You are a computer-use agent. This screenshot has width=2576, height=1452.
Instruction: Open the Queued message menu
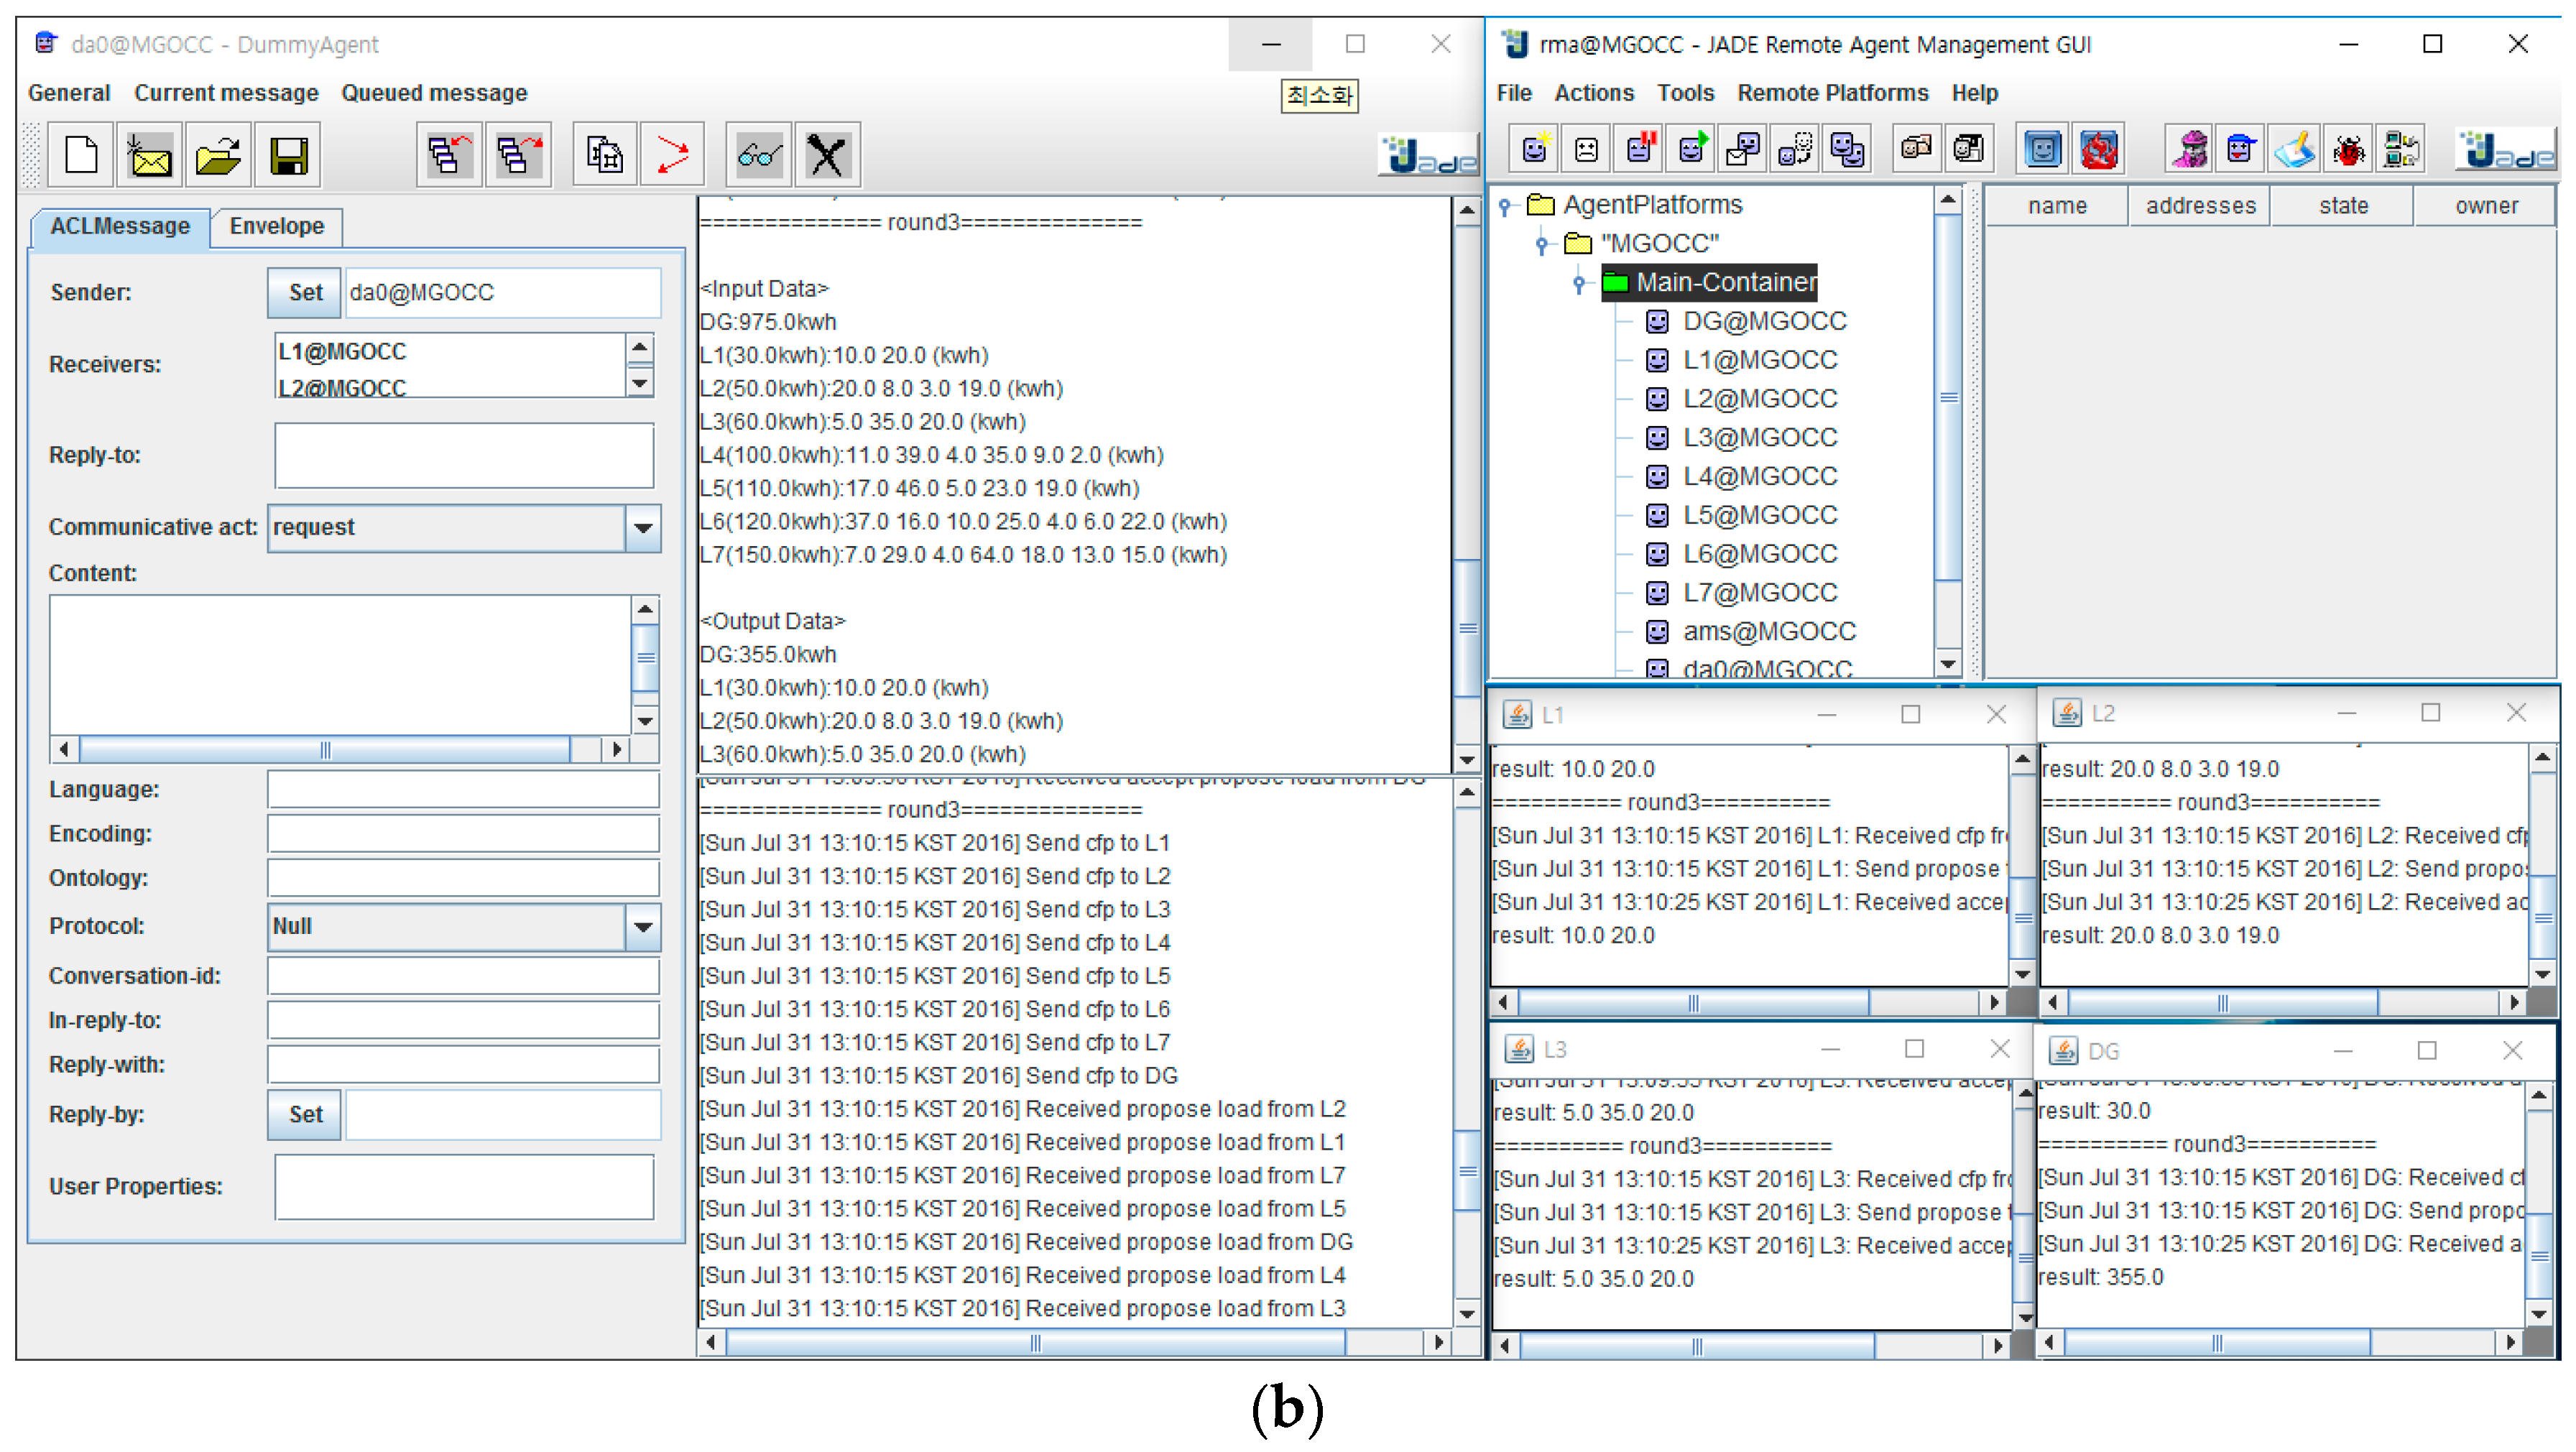click(x=434, y=93)
